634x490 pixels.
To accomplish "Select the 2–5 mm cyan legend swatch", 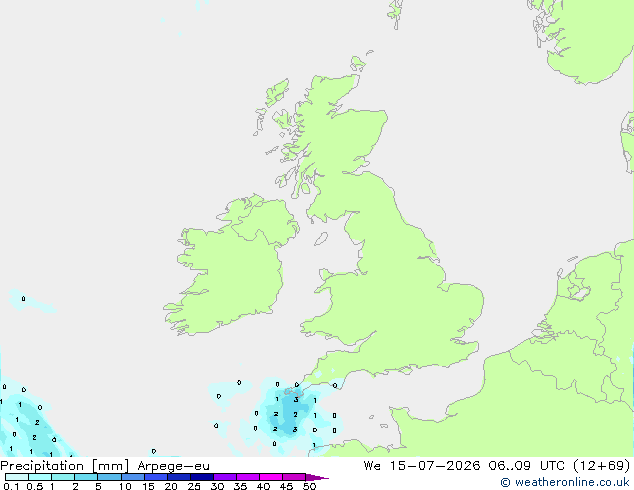I will [x=86, y=477].
